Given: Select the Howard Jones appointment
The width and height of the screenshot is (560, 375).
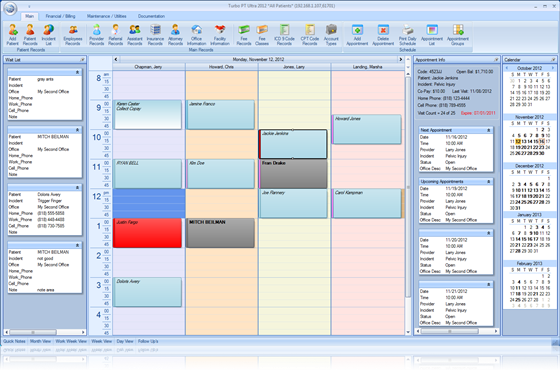Looking at the screenshot, I should 366,129.
